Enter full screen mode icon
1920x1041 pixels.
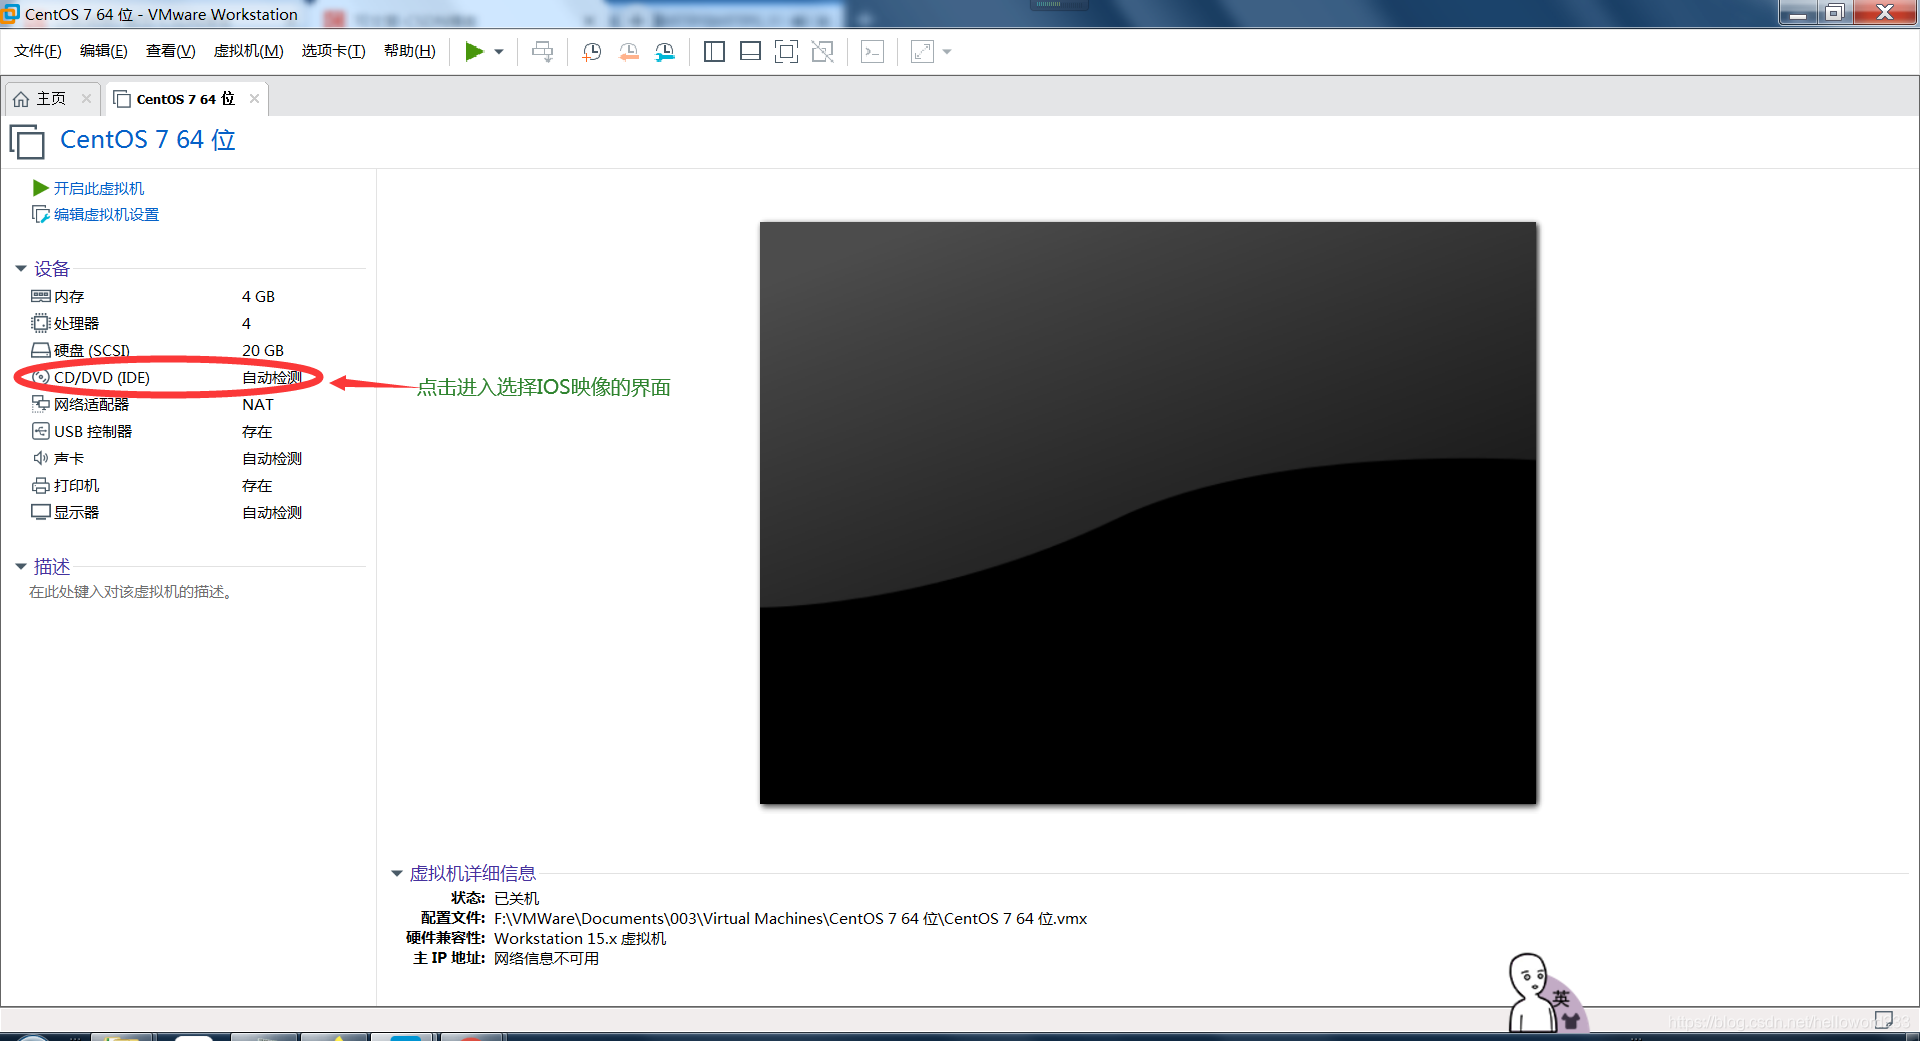[787, 52]
